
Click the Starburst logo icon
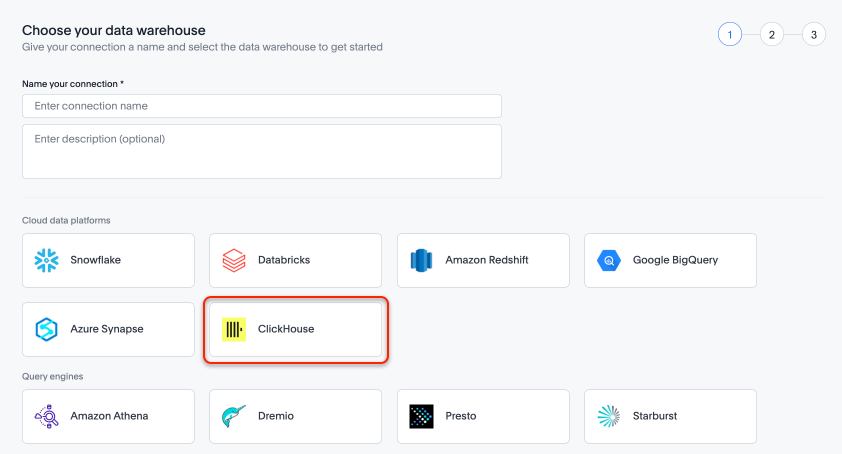(609, 416)
